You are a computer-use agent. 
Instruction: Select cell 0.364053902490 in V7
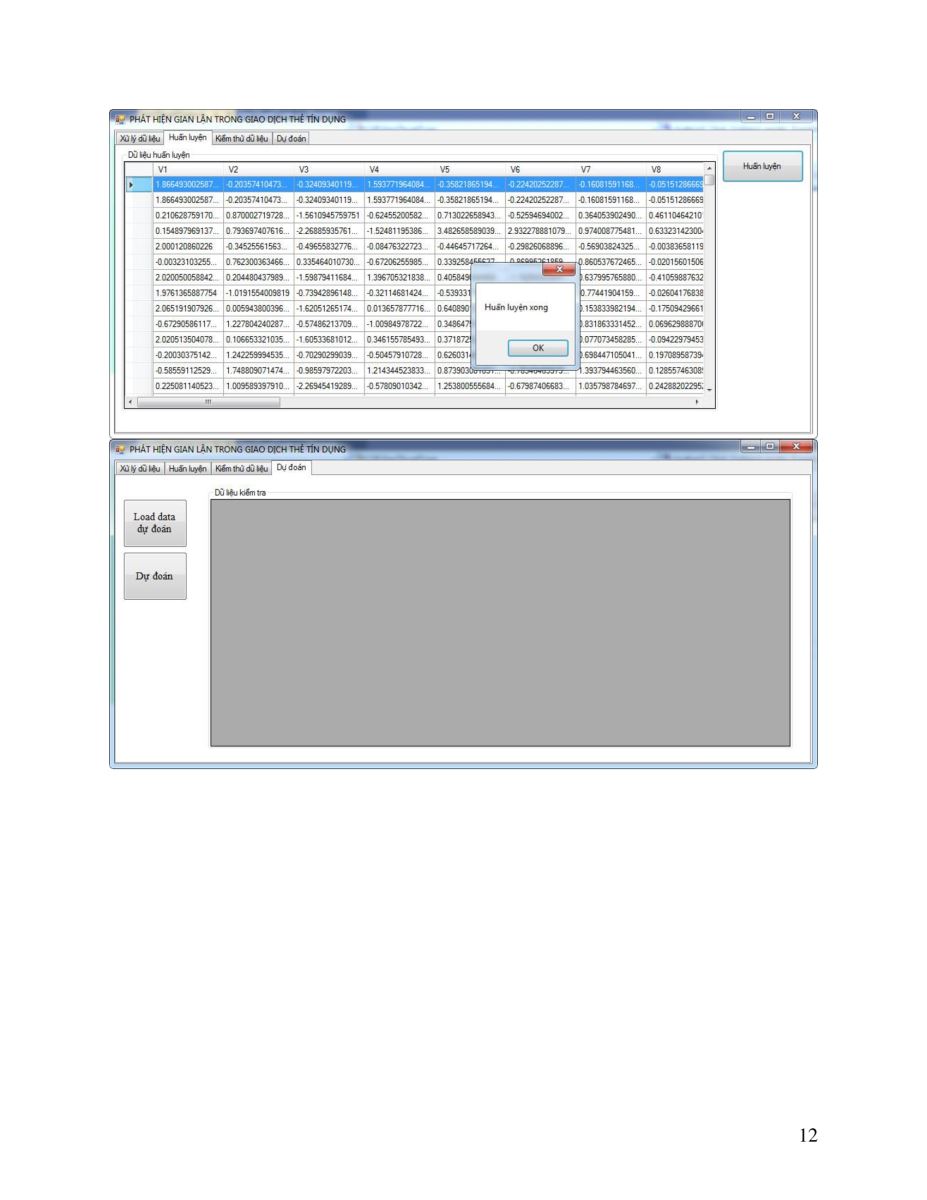pyautogui.click(x=610, y=215)
